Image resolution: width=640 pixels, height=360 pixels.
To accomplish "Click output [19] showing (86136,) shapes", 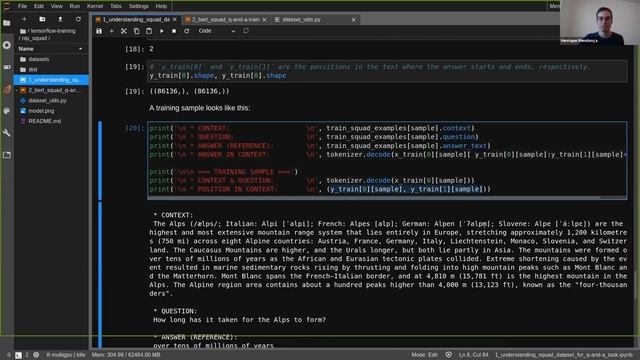I will coord(189,91).
